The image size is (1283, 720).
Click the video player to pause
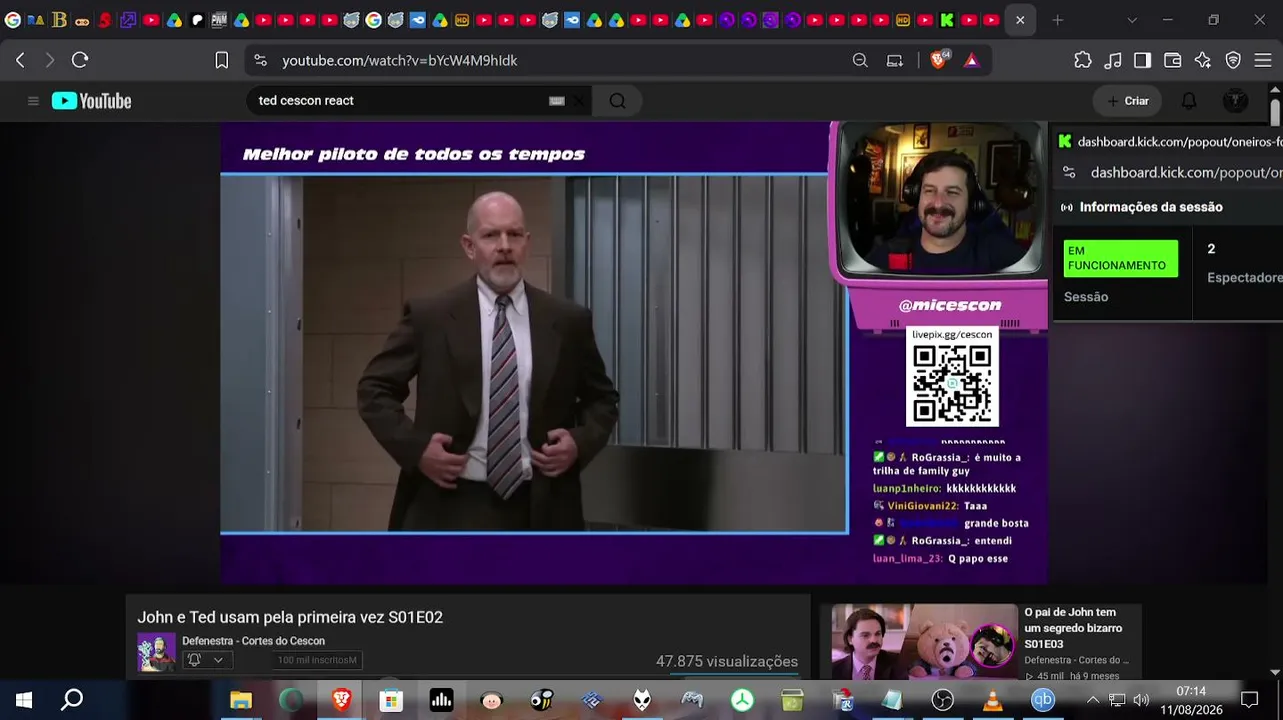[634, 352]
